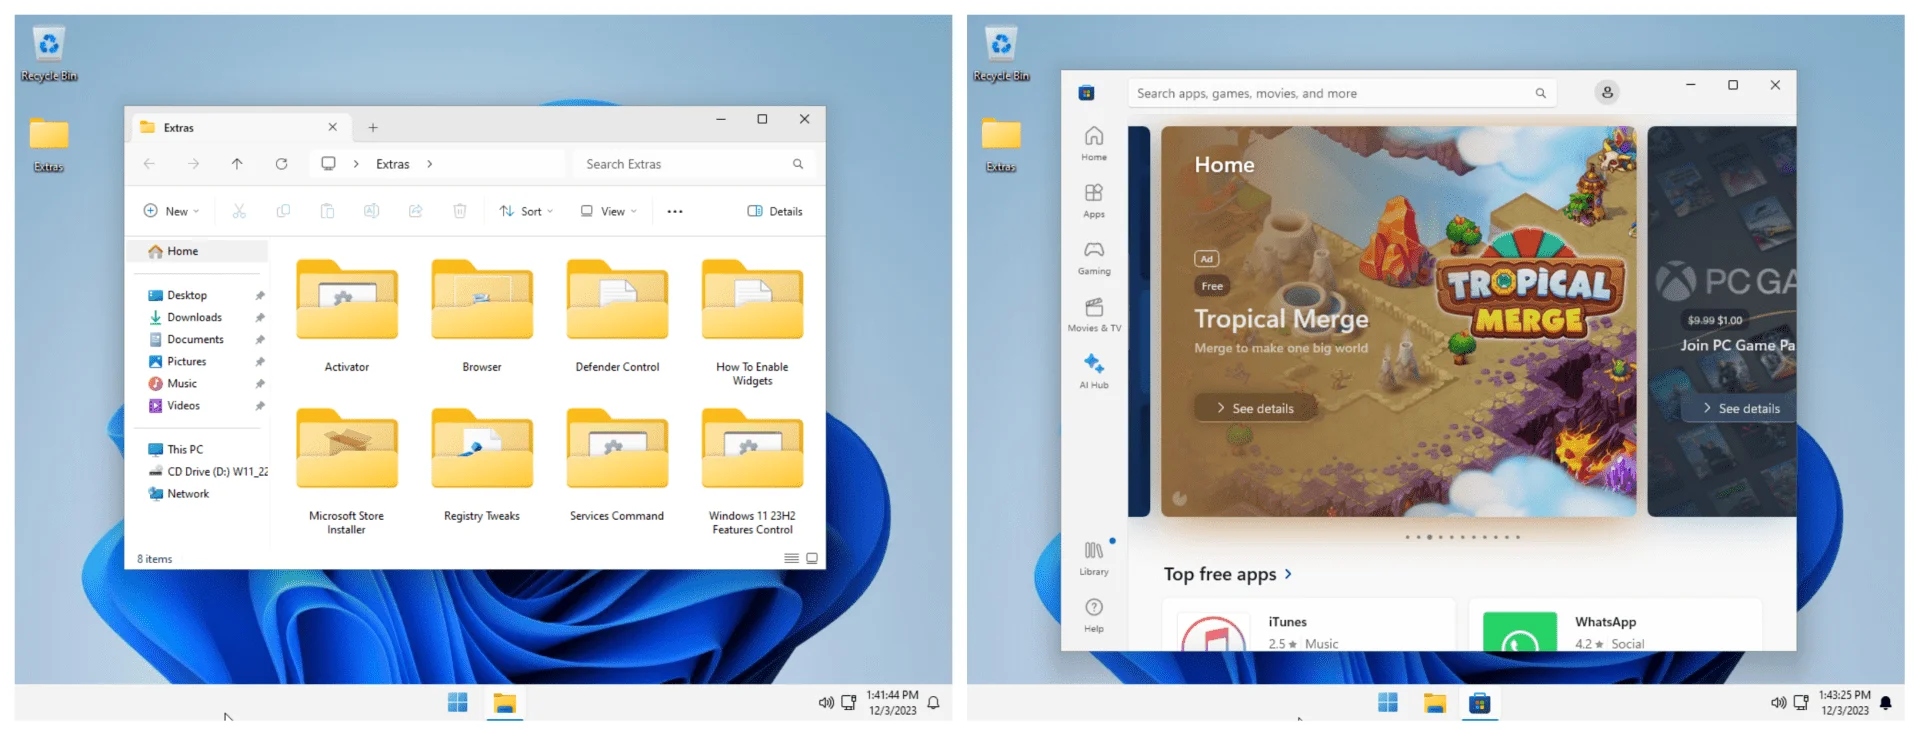This screenshot has height=736, width=1920.
Task: Open iTunes app card
Action: 1308,625
